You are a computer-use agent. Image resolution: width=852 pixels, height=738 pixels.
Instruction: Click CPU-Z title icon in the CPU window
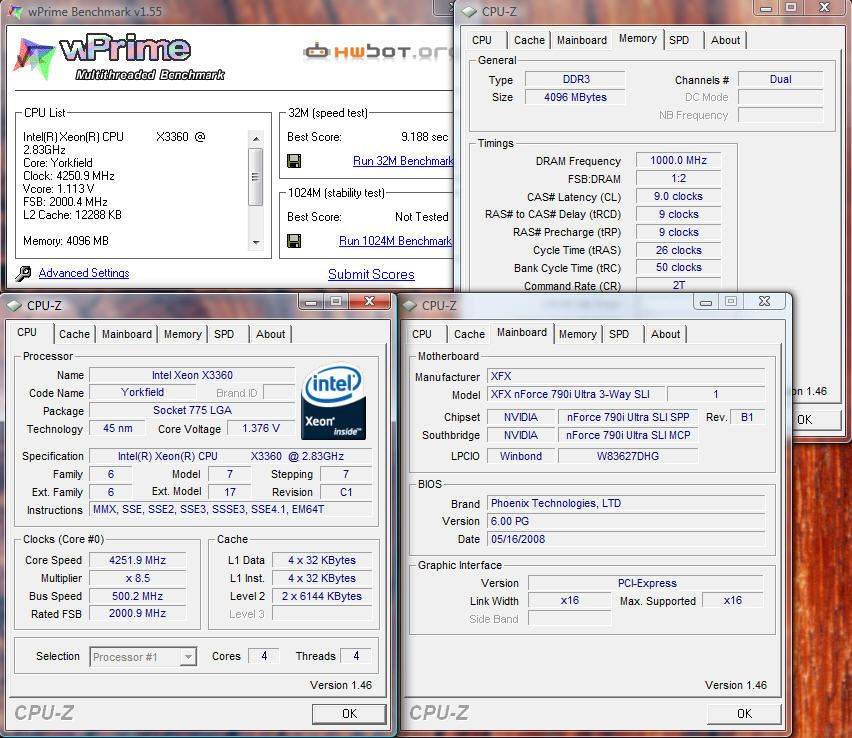click(x=14, y=305)
